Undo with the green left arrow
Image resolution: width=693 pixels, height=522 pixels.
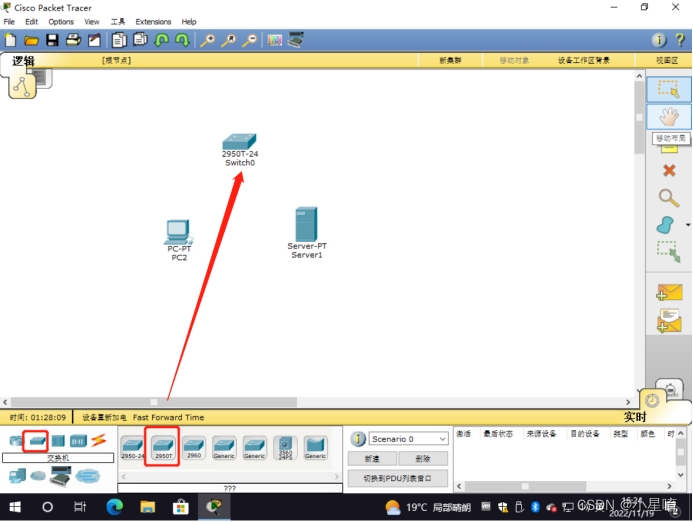(x=161, y=40)
